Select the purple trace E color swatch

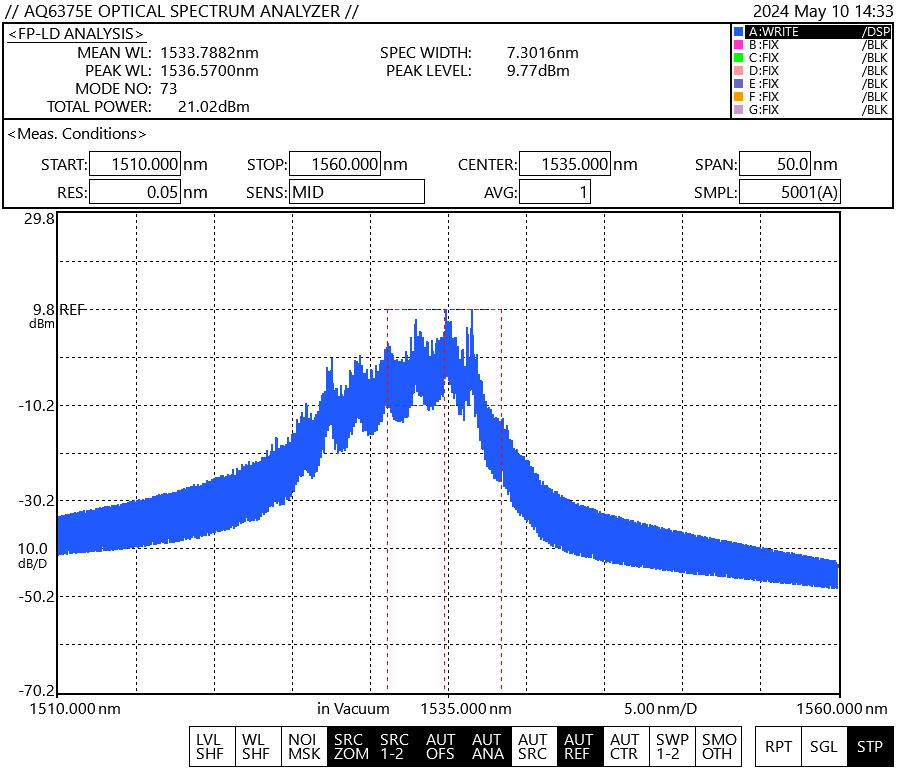pyautogui.click(x=738, y=84)
